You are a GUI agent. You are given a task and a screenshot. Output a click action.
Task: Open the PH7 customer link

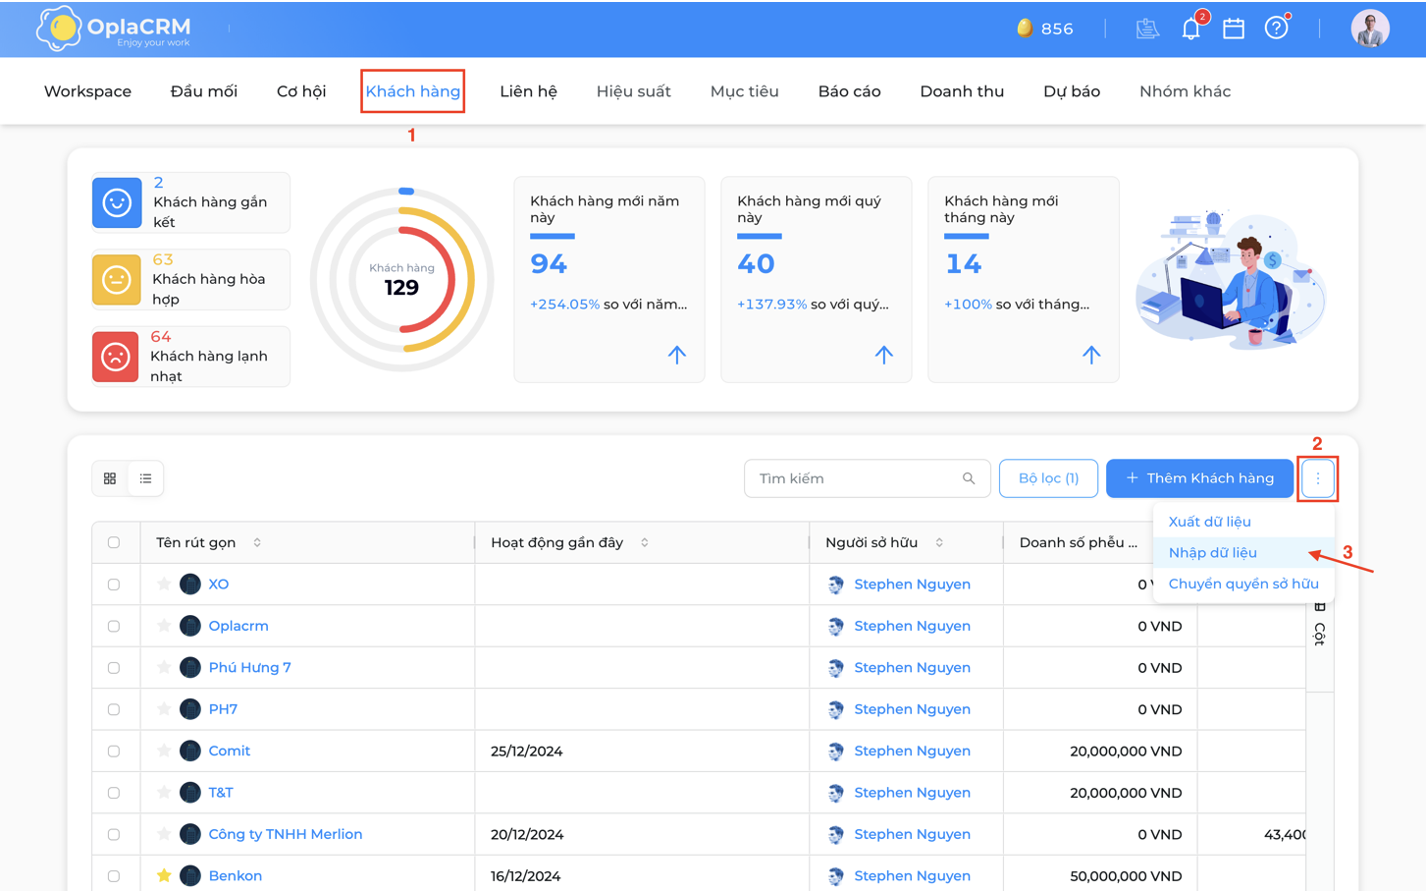(x=223, y=709)
